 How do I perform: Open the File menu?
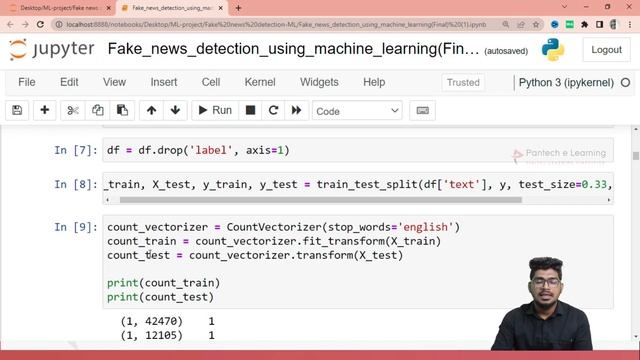(27, 82)
